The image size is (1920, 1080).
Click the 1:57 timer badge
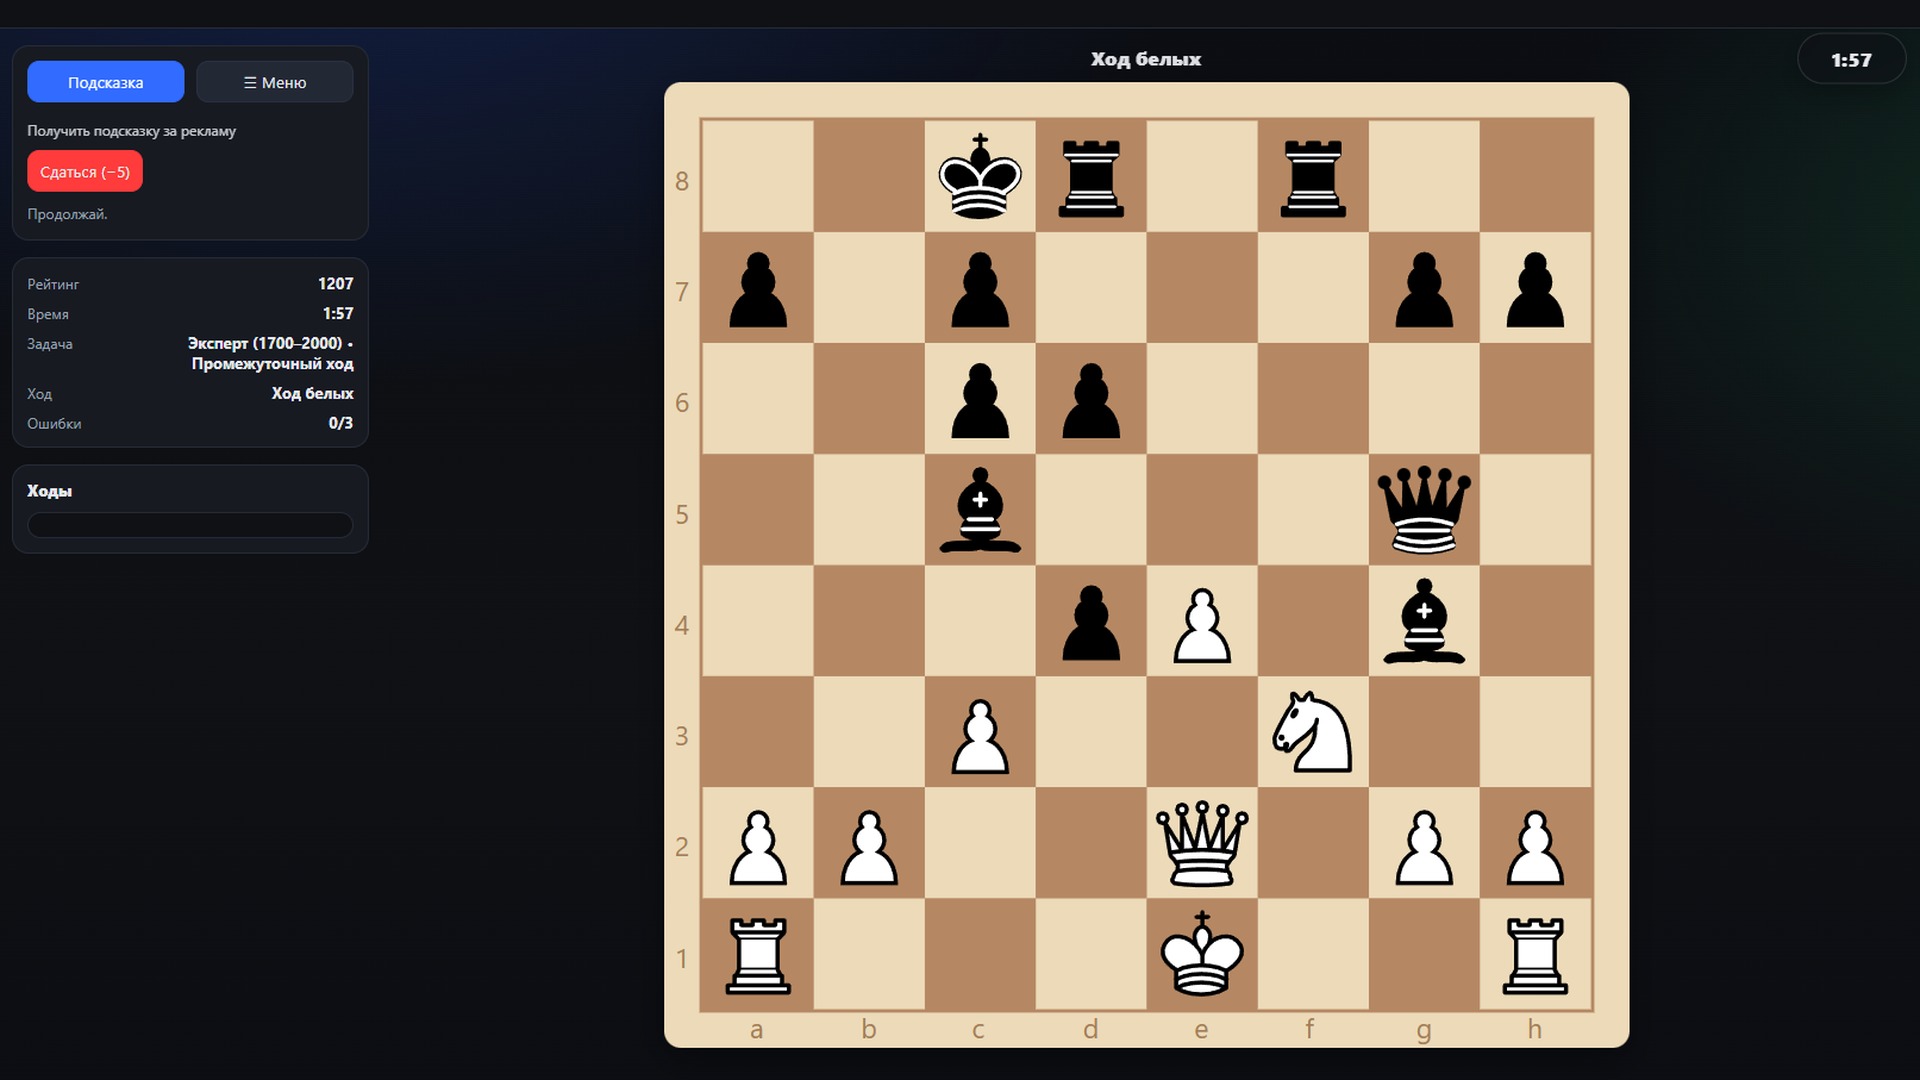click(x=1850, y=60)
